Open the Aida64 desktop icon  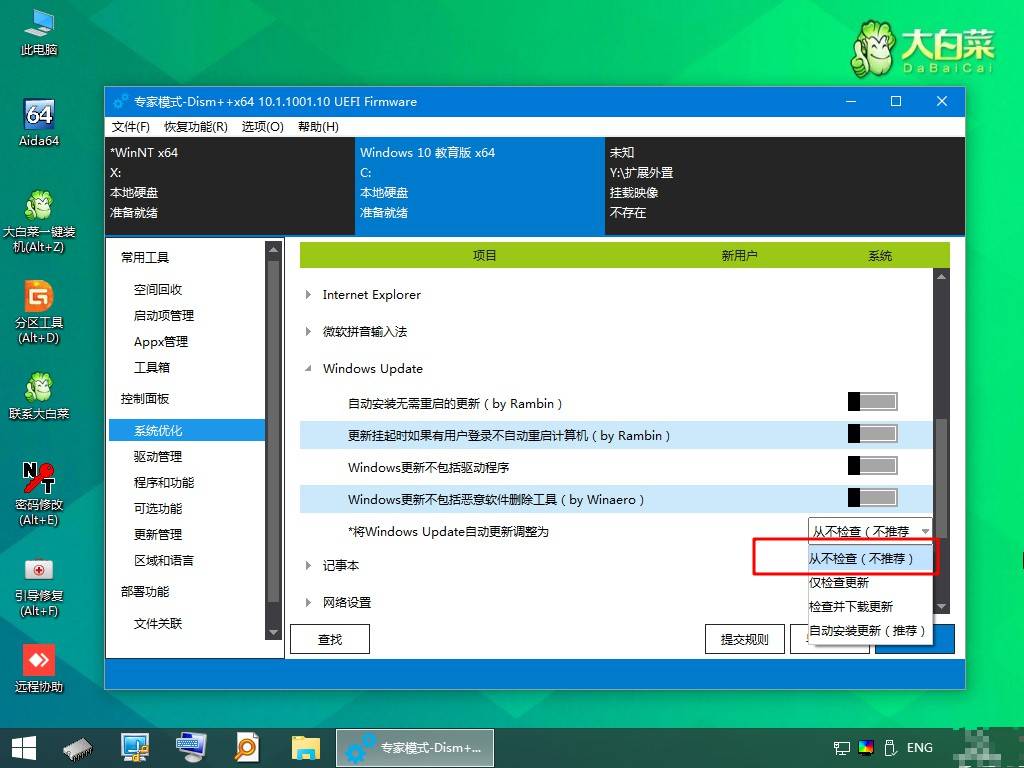click(39, 123)
